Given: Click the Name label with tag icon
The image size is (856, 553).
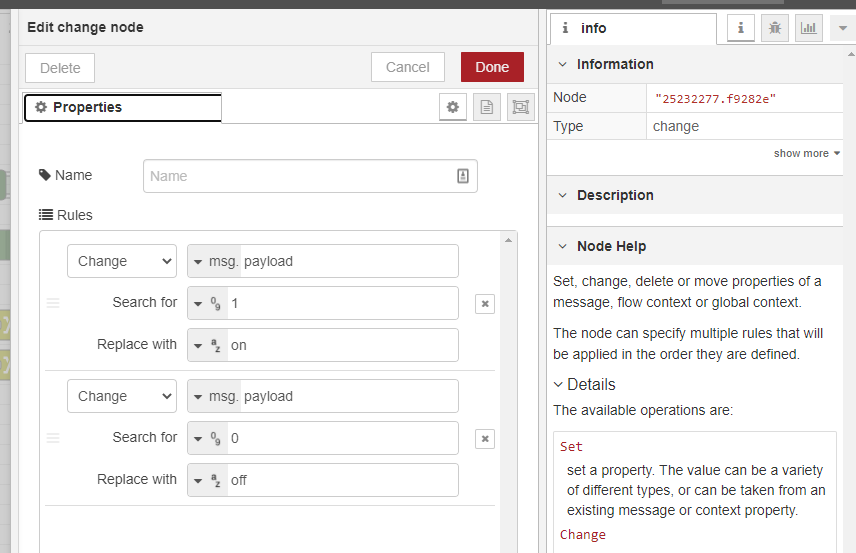Looking at the screenshot, I should pyautogui.click(x=66, y=175).
